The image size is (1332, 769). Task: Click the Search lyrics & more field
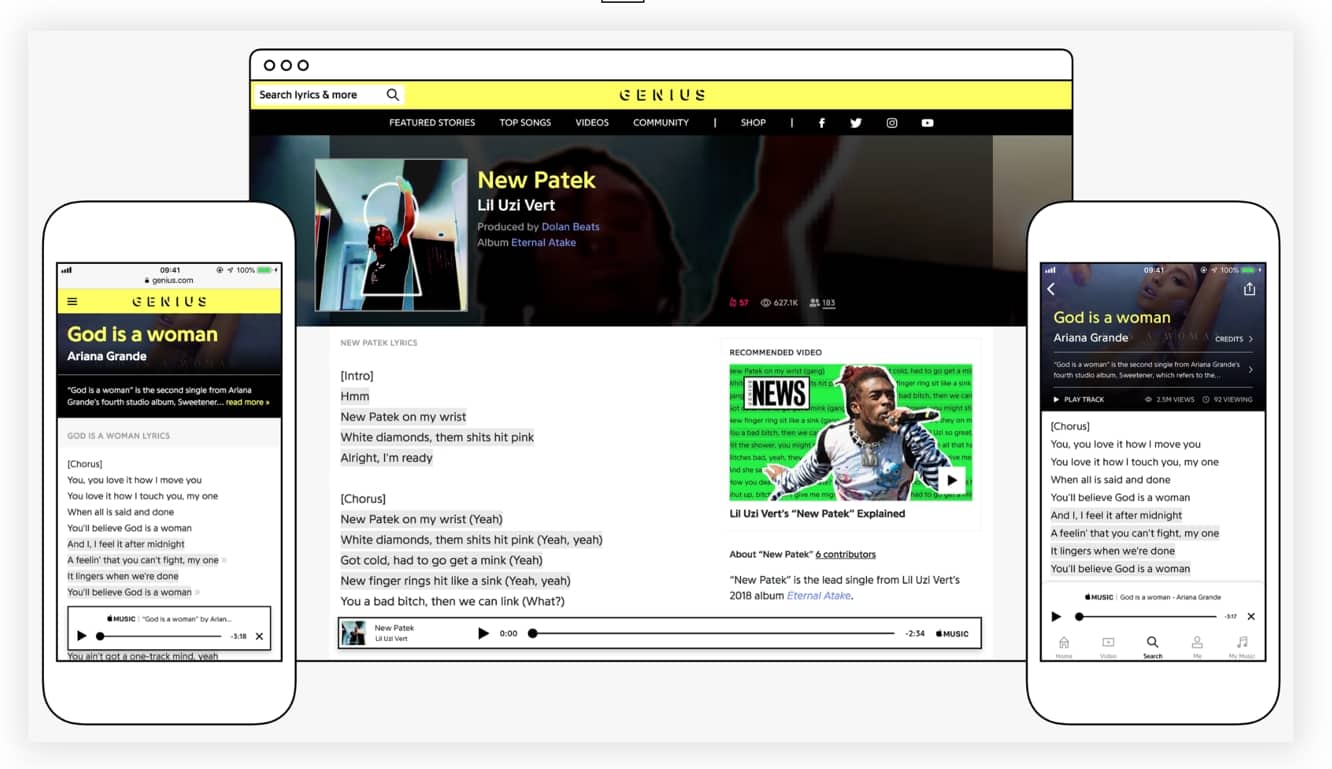coord(315,95)
